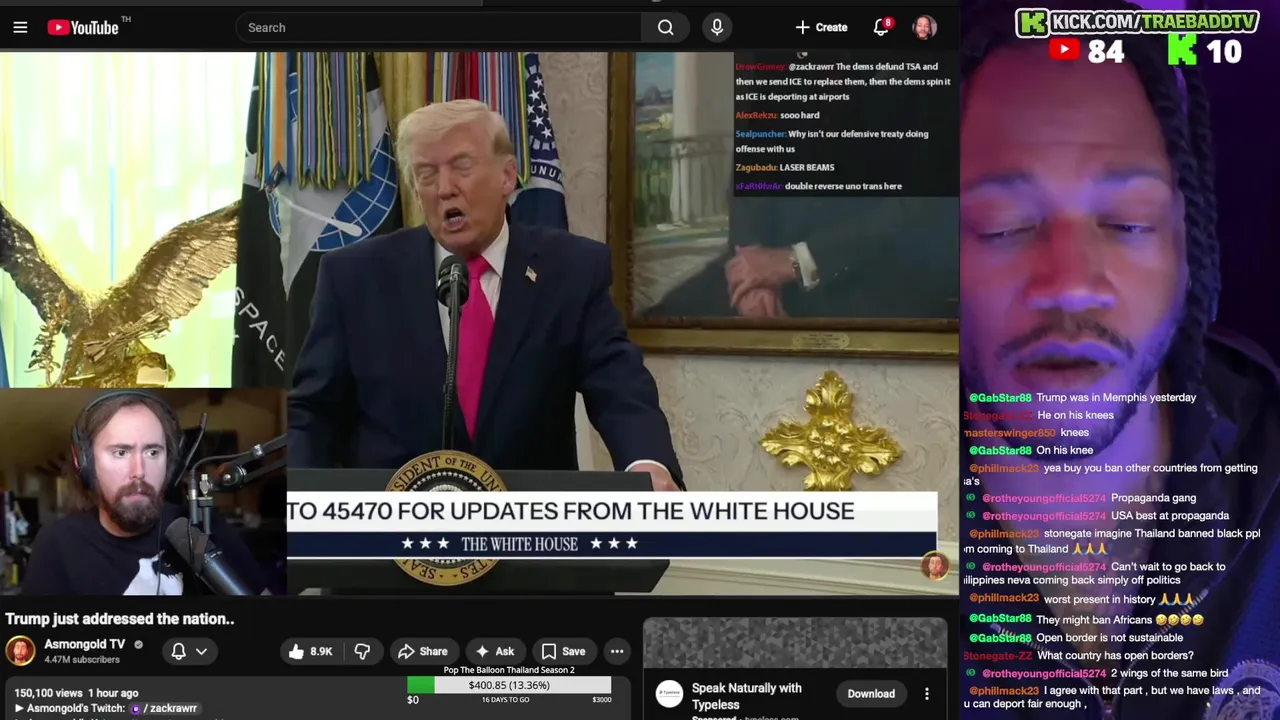
Task: Click the Kick viewer count logo in overlay
Action: click(1183, 50)
